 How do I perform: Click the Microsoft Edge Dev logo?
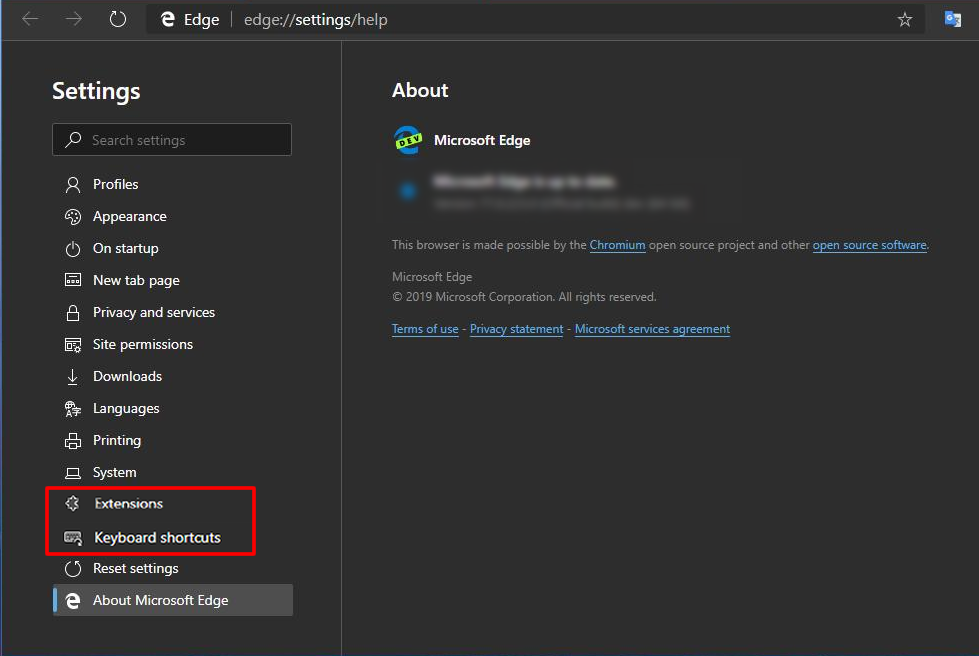click(x=408, y=140)
